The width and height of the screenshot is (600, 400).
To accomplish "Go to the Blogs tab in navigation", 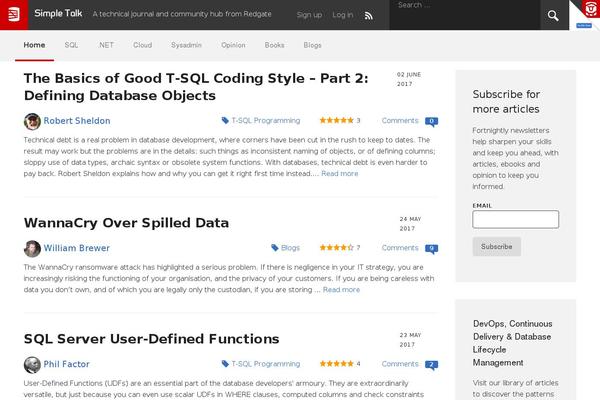I will [312, 45].
